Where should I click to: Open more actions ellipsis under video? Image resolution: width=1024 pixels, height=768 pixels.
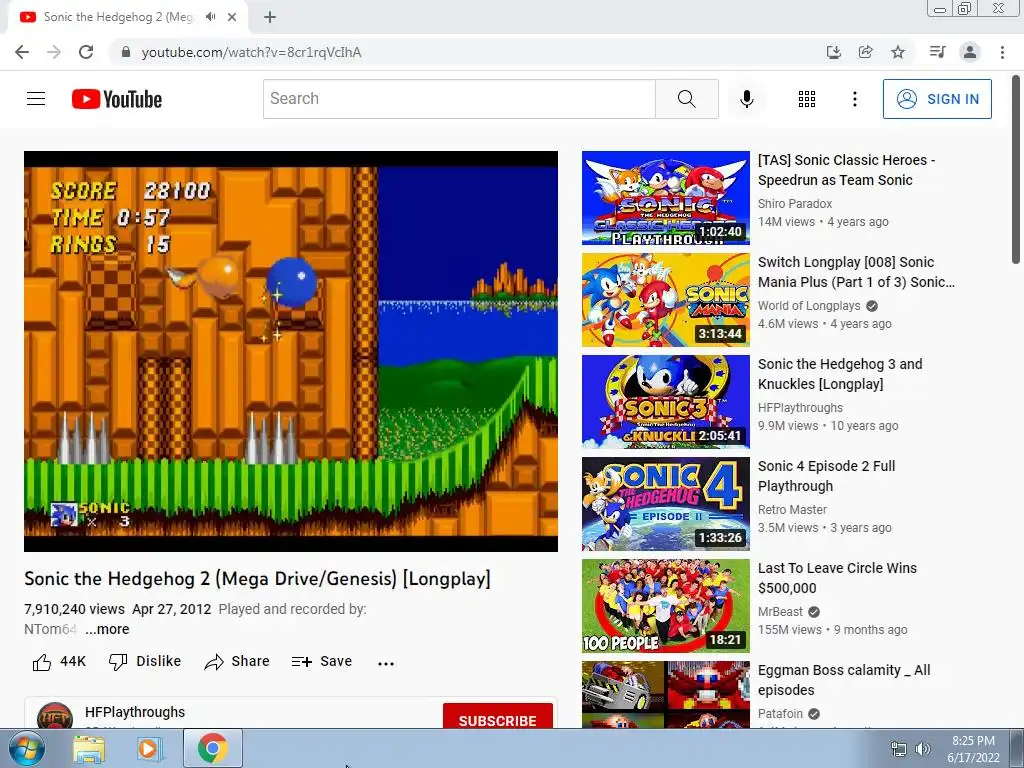coord(385,663)
